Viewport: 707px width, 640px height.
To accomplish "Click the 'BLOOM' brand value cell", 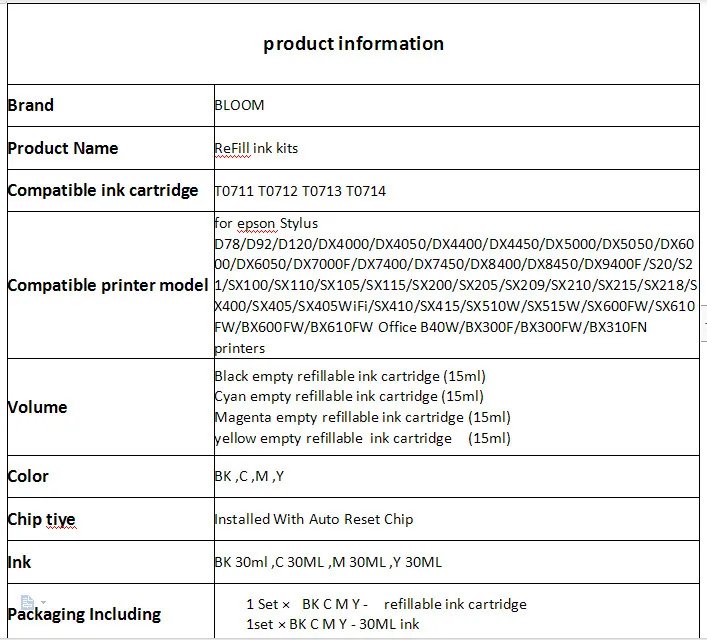I will [x=457, y=106].
